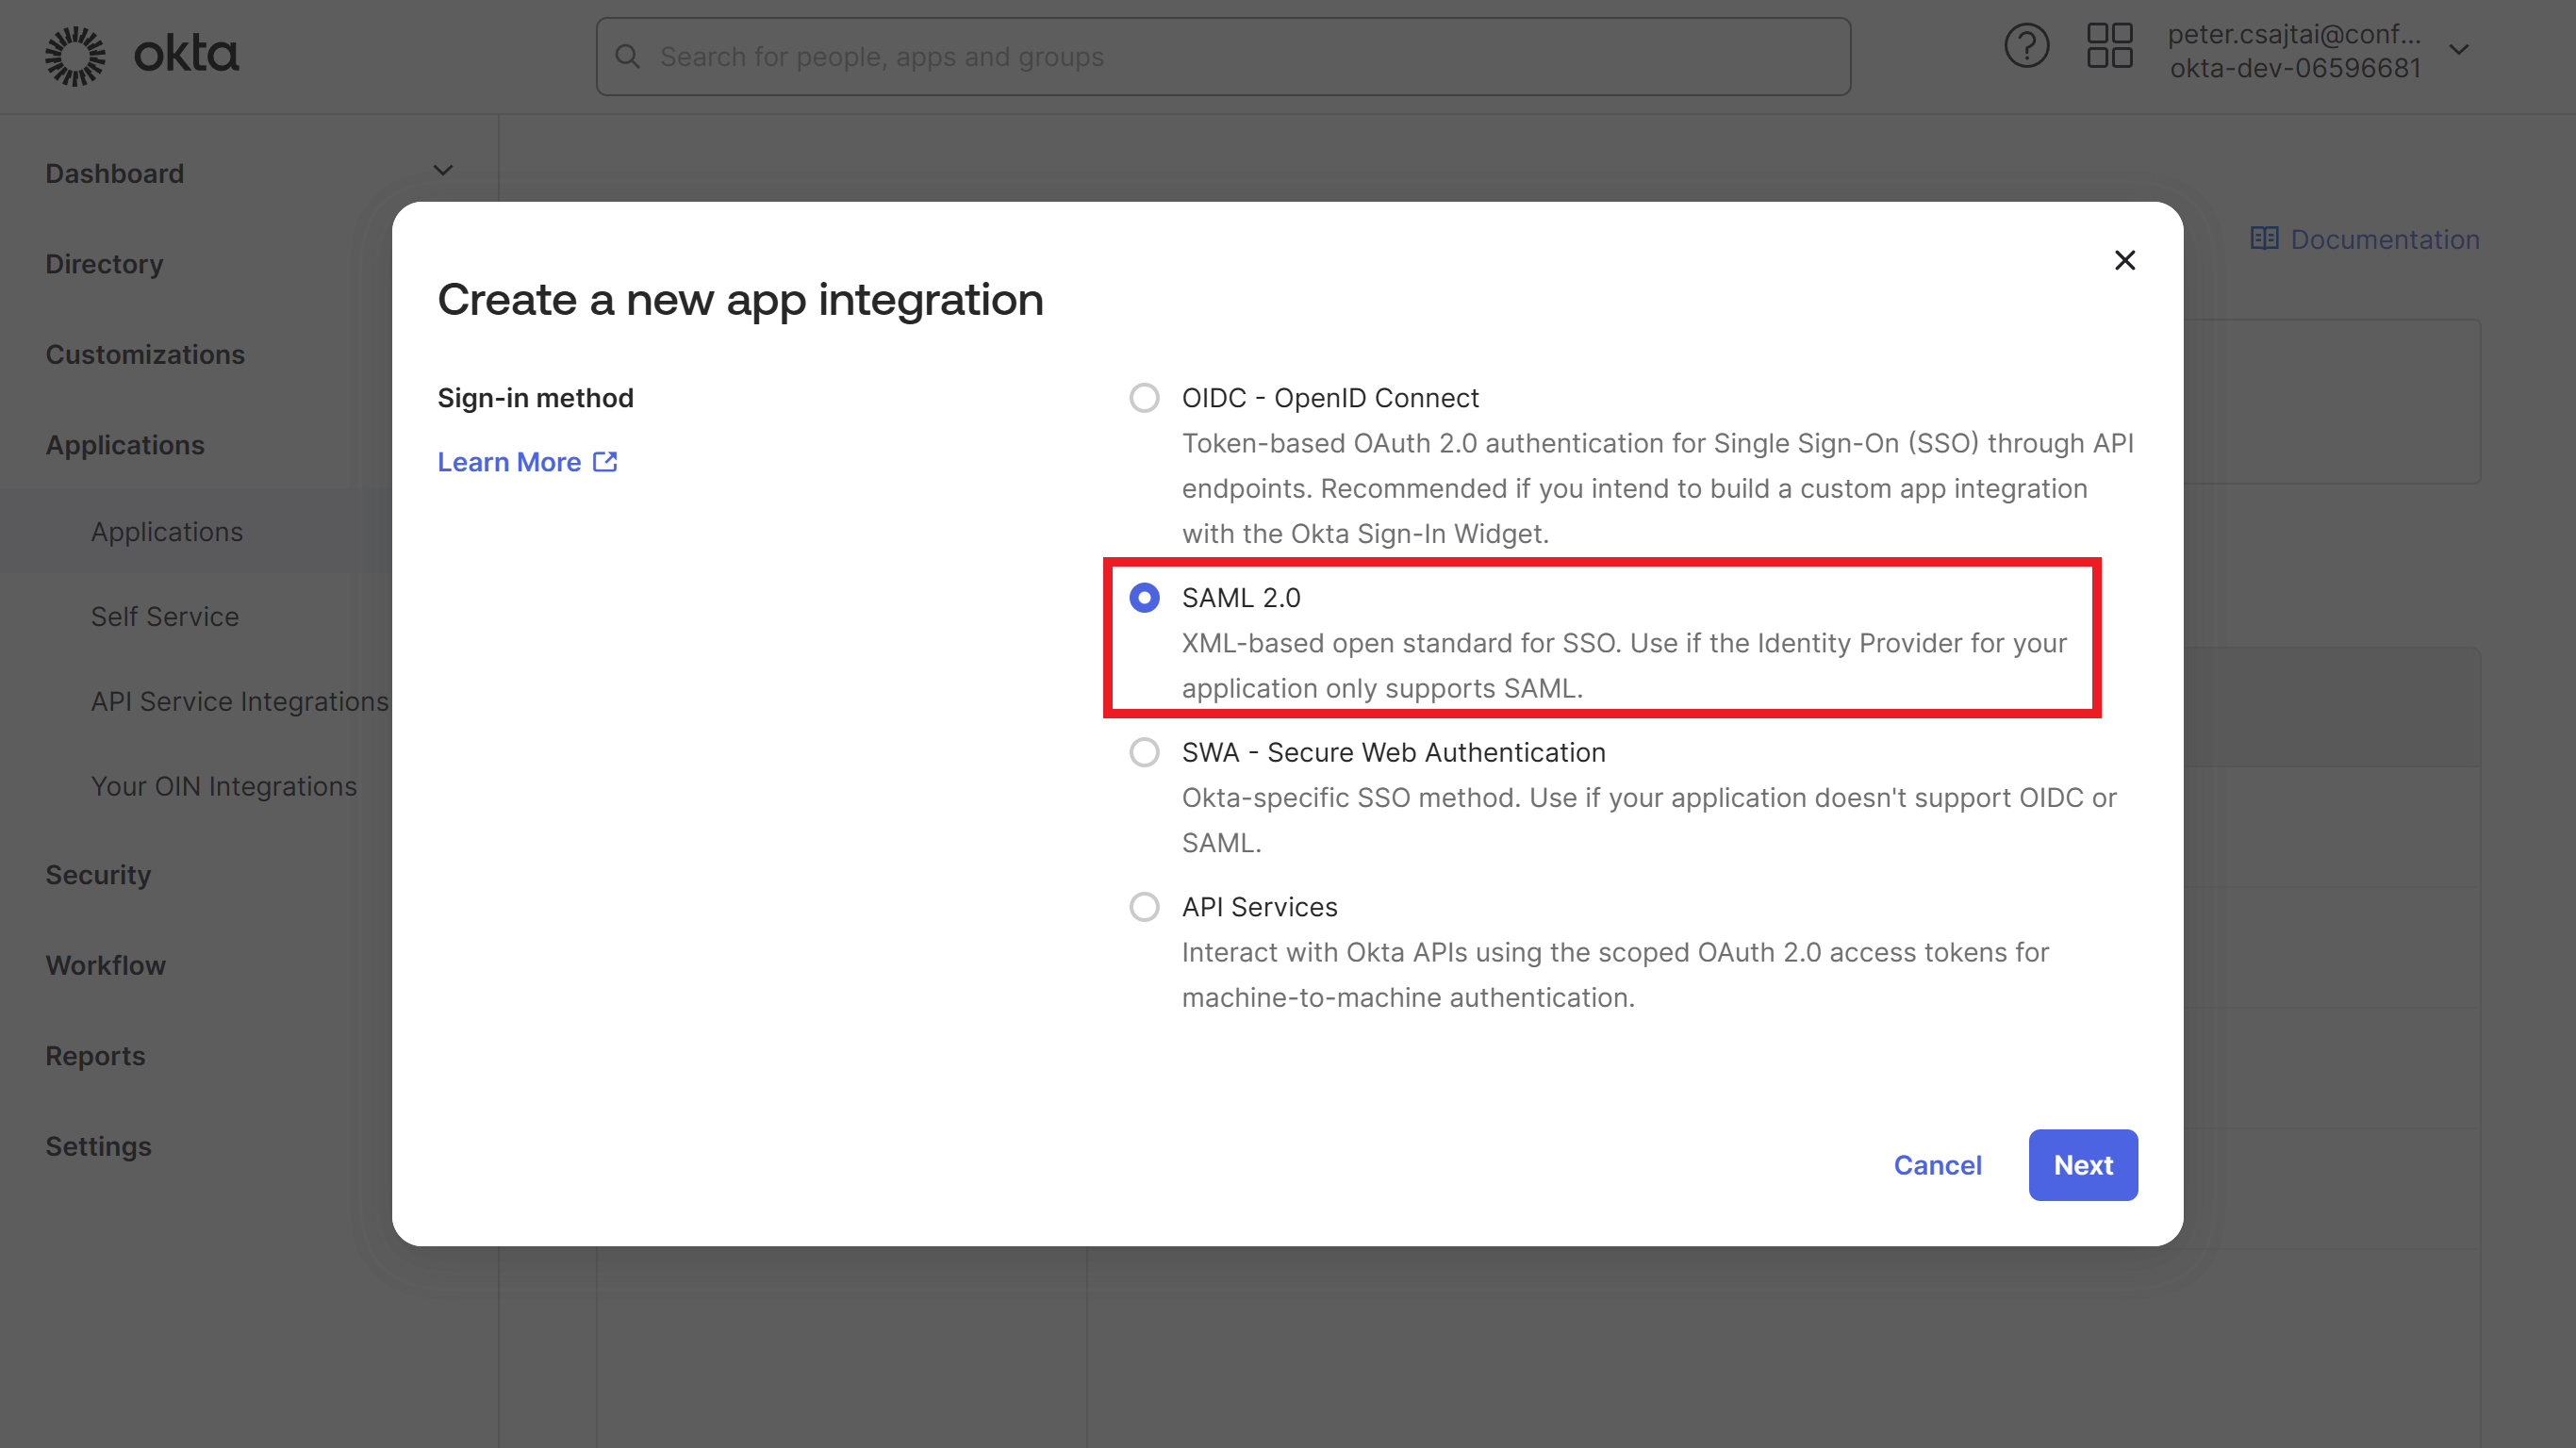Screen dimensions: 2576x1448
Task: Select the SAML 2.0 radio button
Action: [x=1144, y=598]
